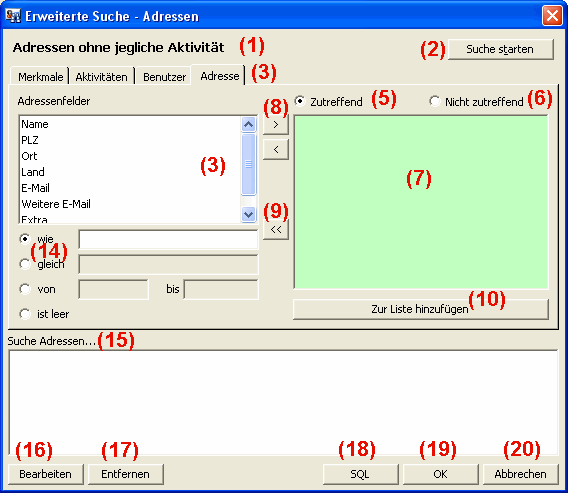568x493 pixels.
Task: Select E-Mail in Adressenfelder list
Action: 35,188
